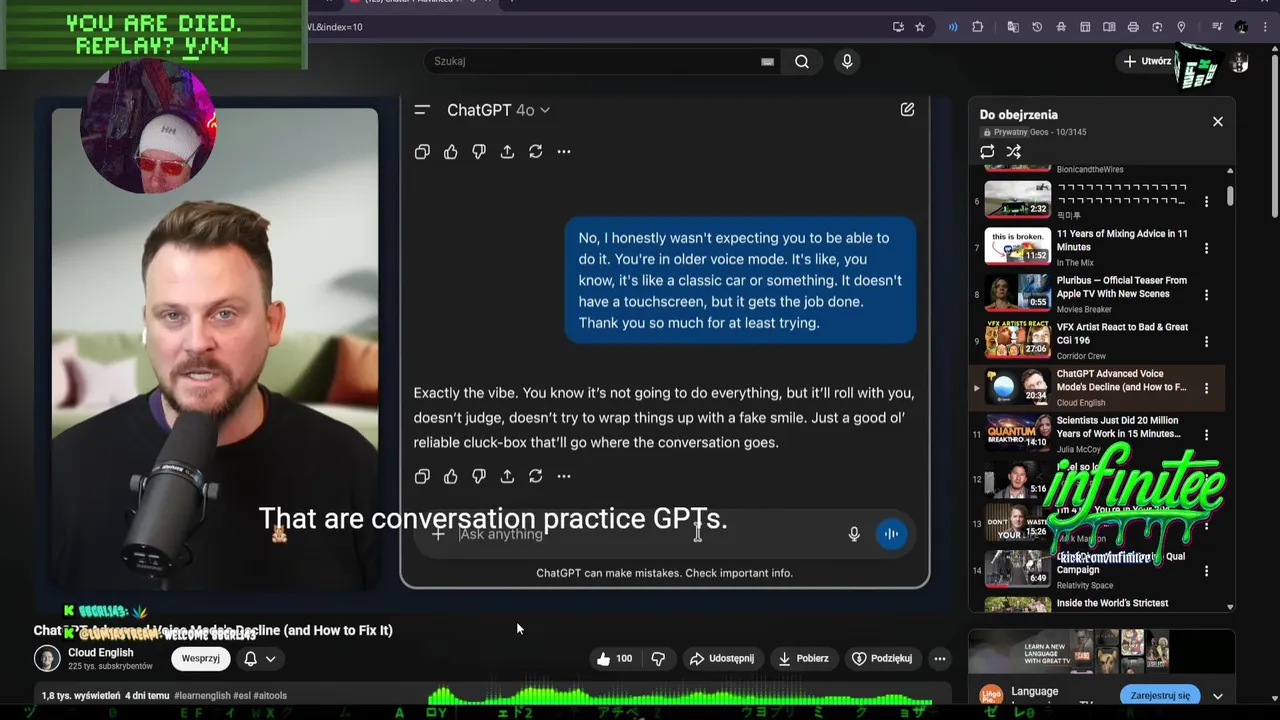The width and height of the screenshot is (1280, 720).
Task: Thumbs down the 'Exactly the vibe' ChatGPT reply
Action: [478, 476]
